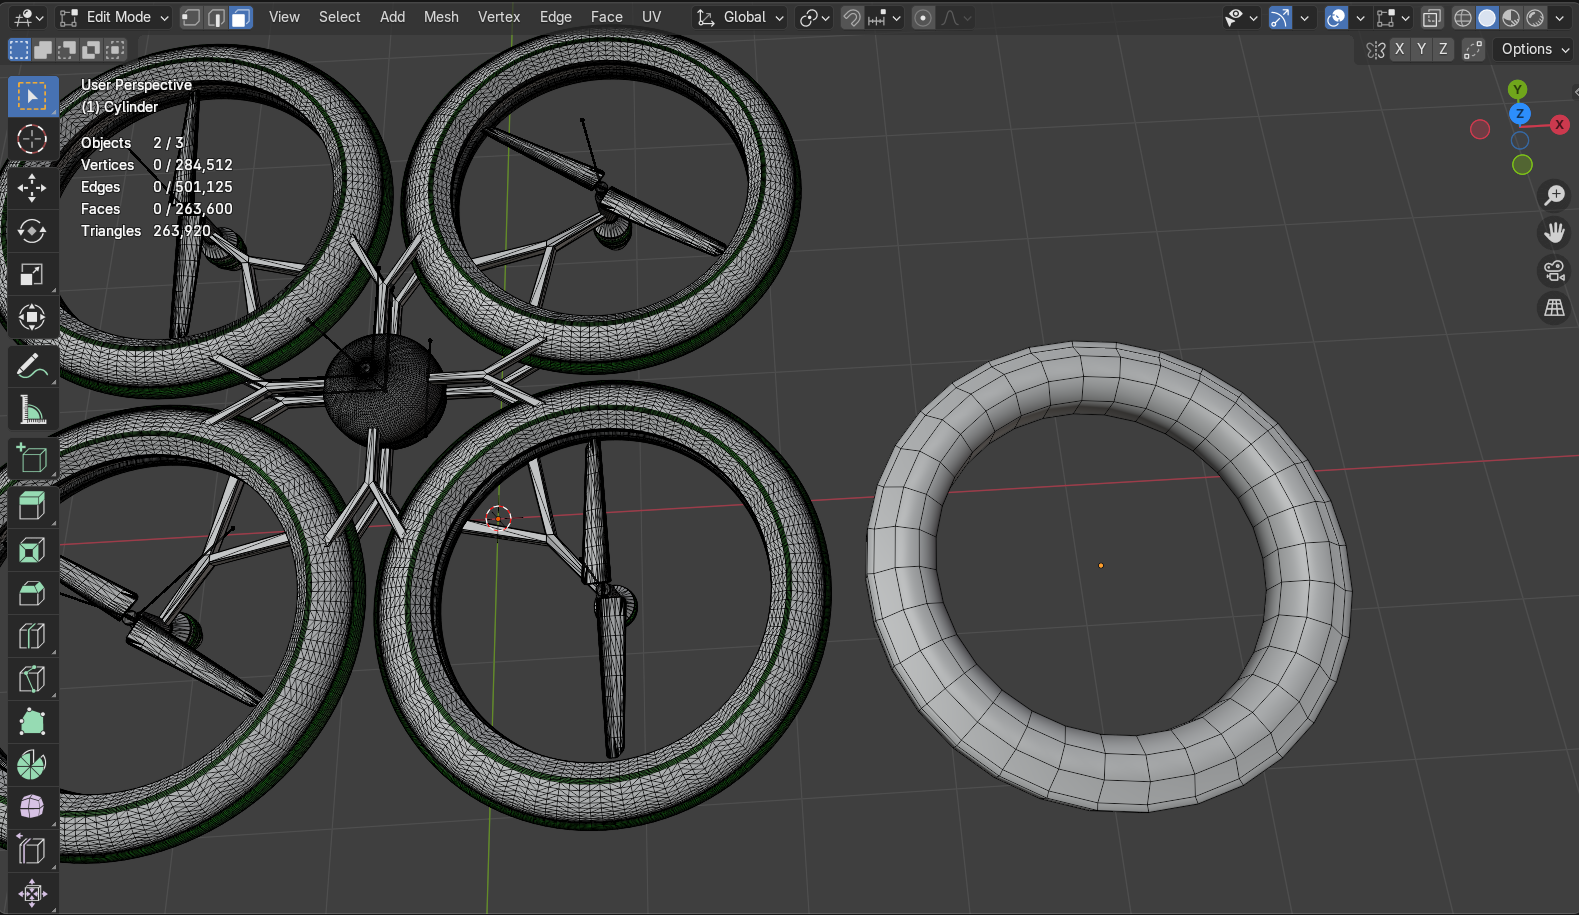Click the 3D Cursor tool

click(32, 139)
